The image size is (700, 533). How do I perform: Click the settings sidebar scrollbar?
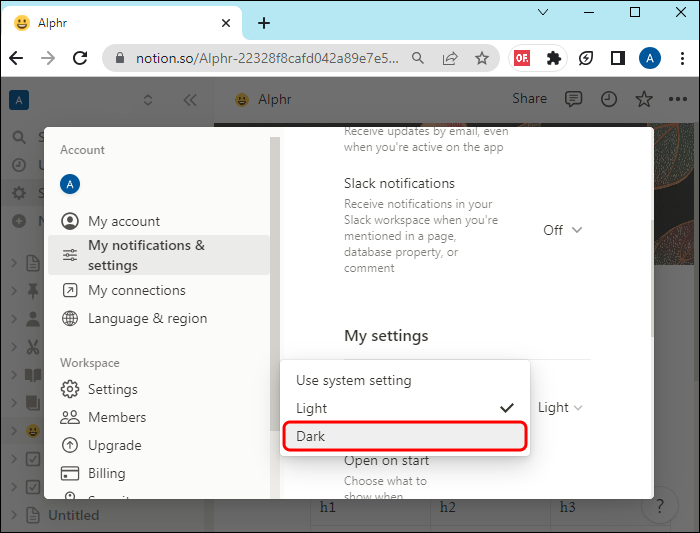click(275, 283)
